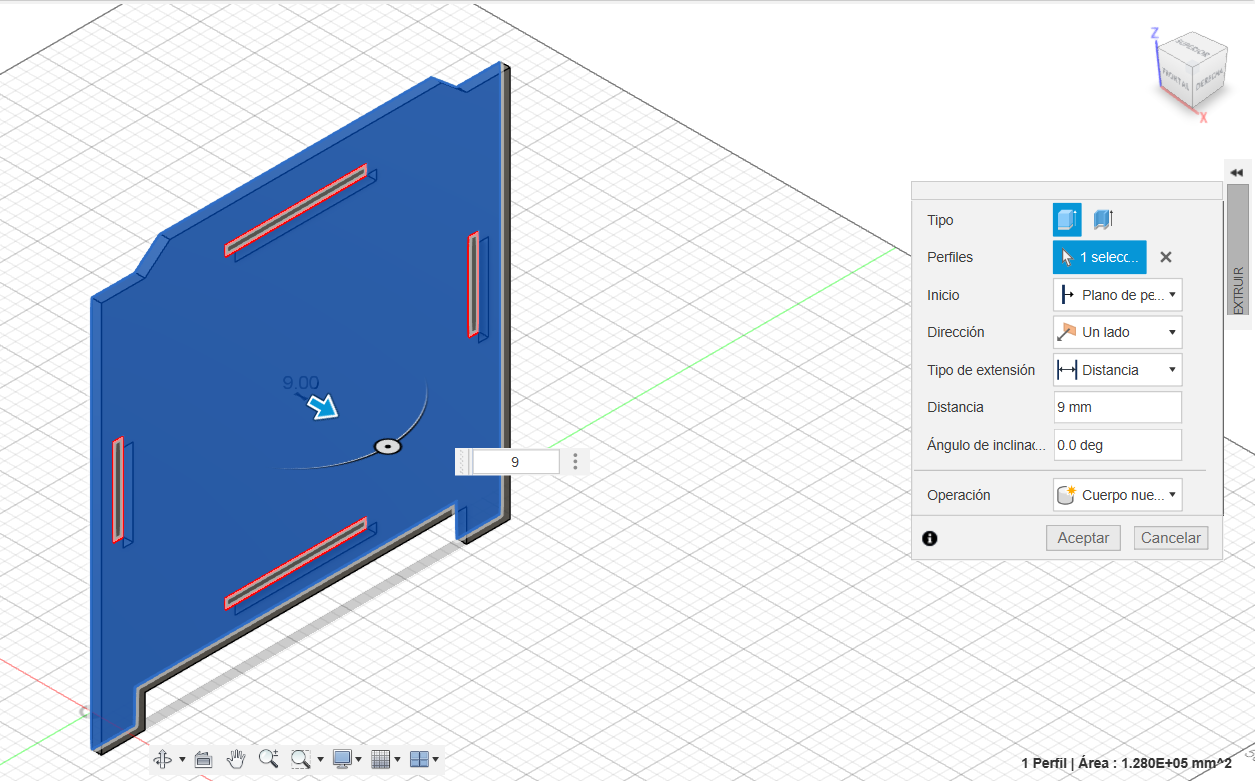Click the blue distance manipulator arrow
The image size is (1255, 781).
click(x=323, y=405)
